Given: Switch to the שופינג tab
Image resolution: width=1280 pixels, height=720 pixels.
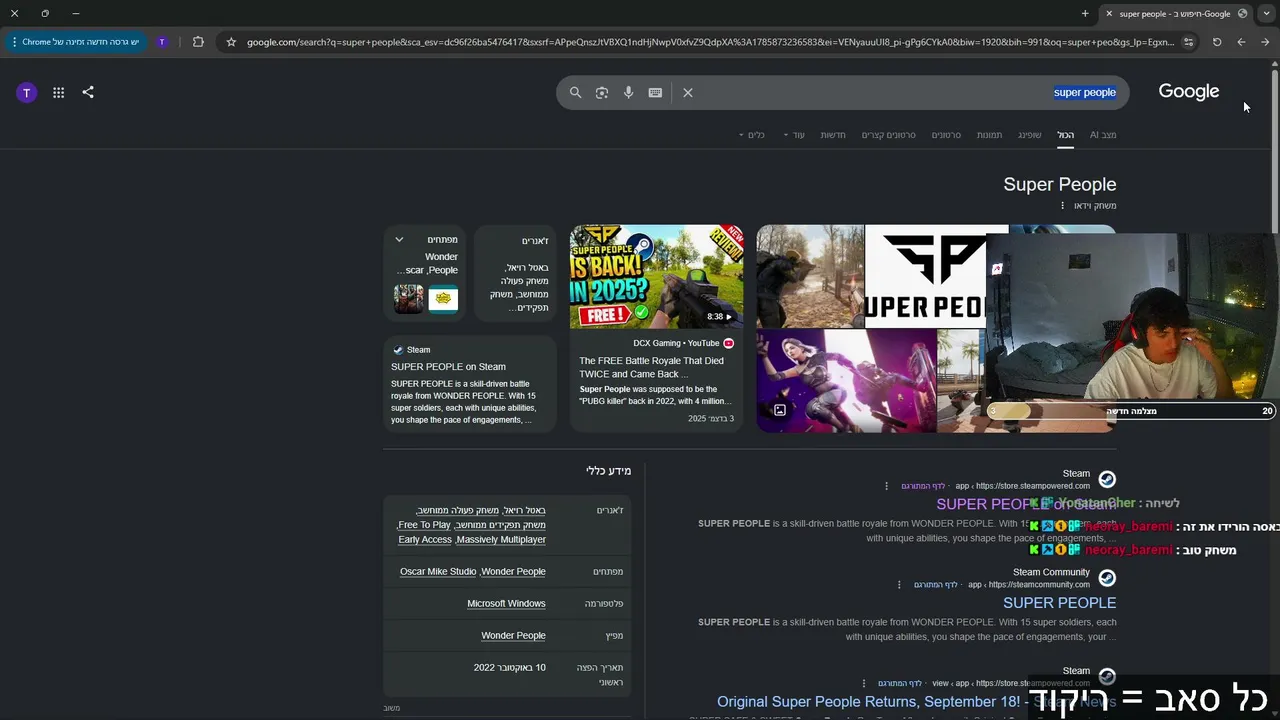Looking at the screenshot, I should [1030, 135].
